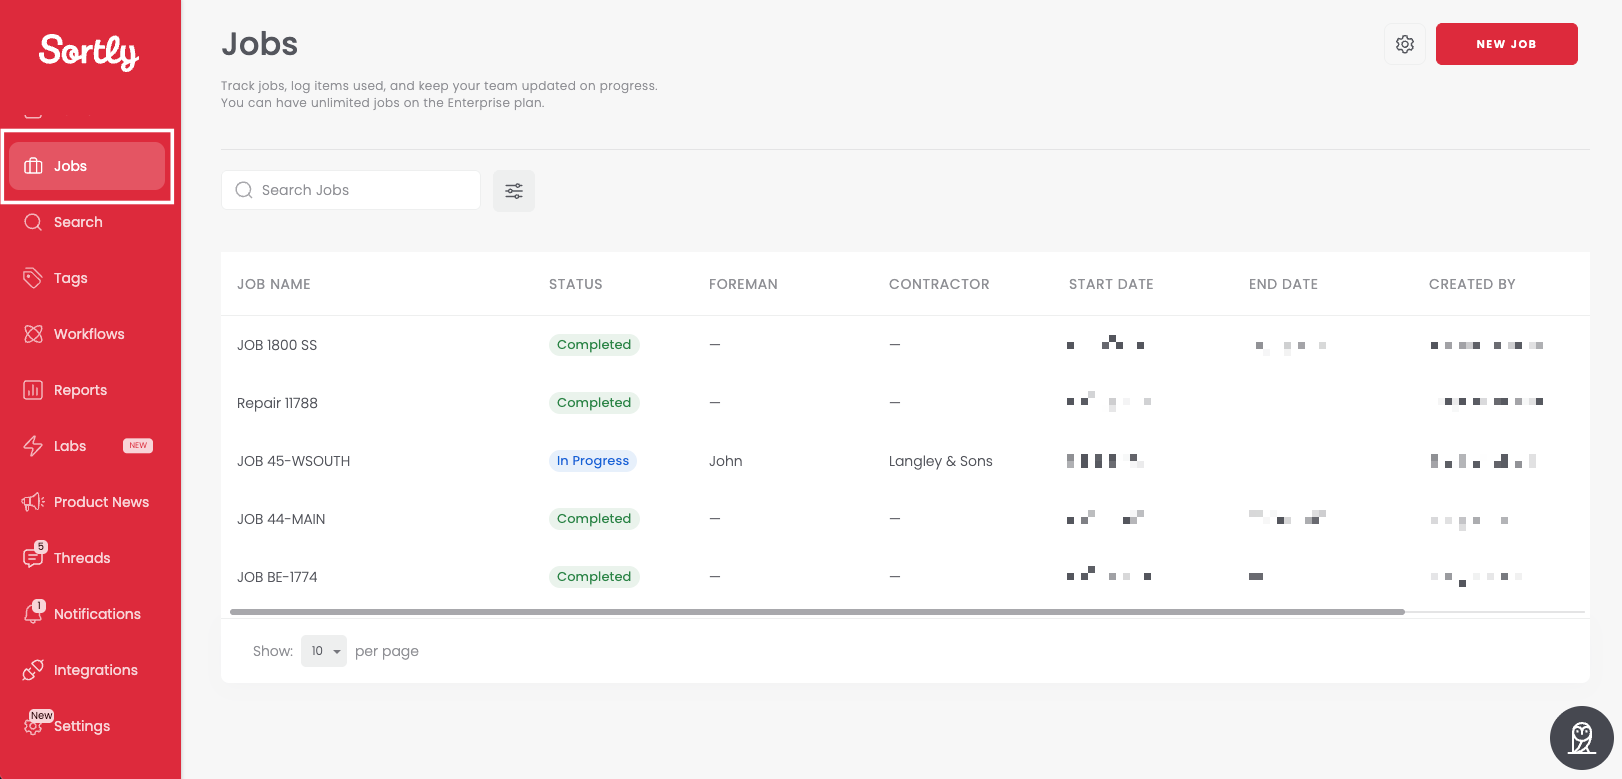Open the Notifications bell icon
The image size is (1622, 779).
[x=33, y=614]
